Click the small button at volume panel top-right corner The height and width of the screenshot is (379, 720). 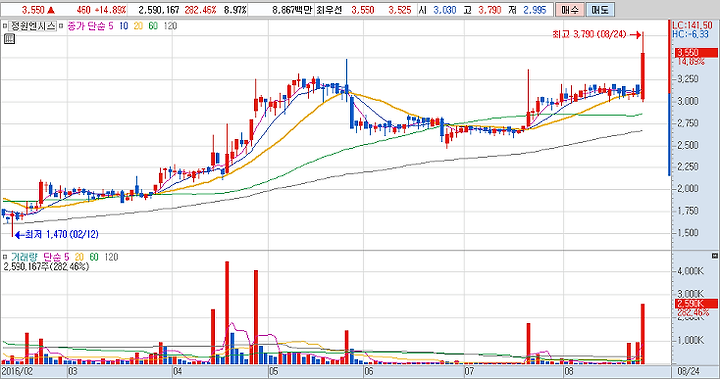pos(714,256)
